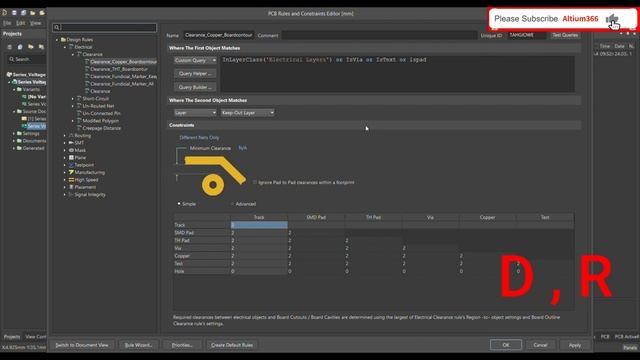
Task: Switch to the PCB tab at bottom right
Action: (605, 337)
